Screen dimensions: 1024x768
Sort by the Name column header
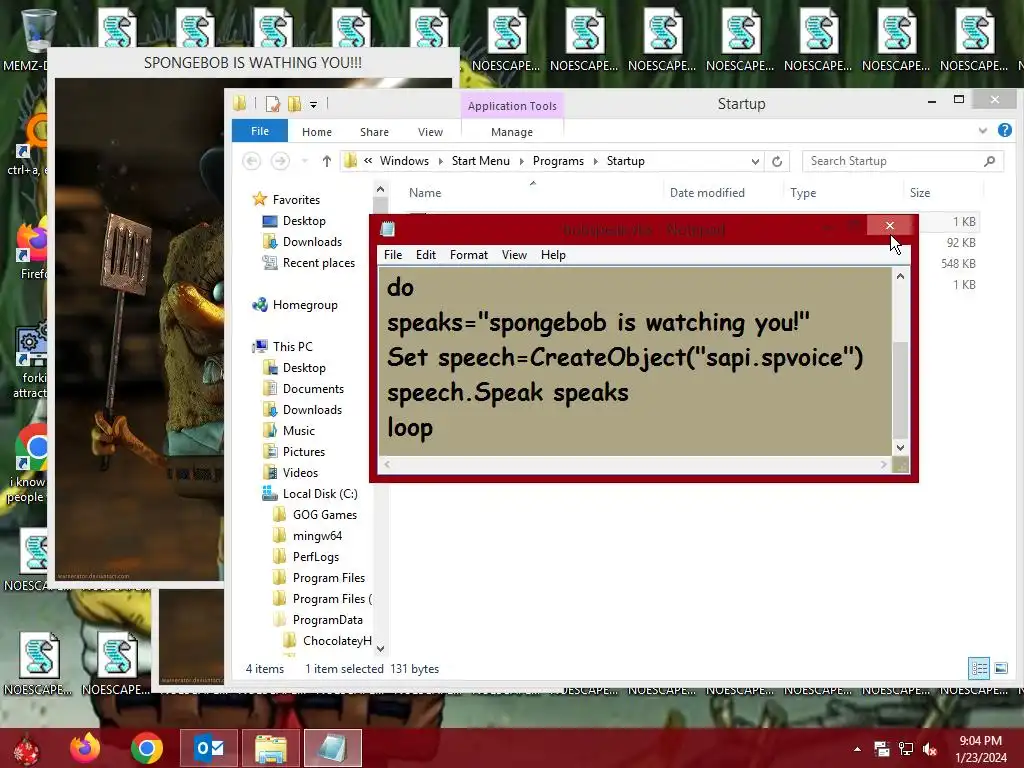[x=425, y=193]
